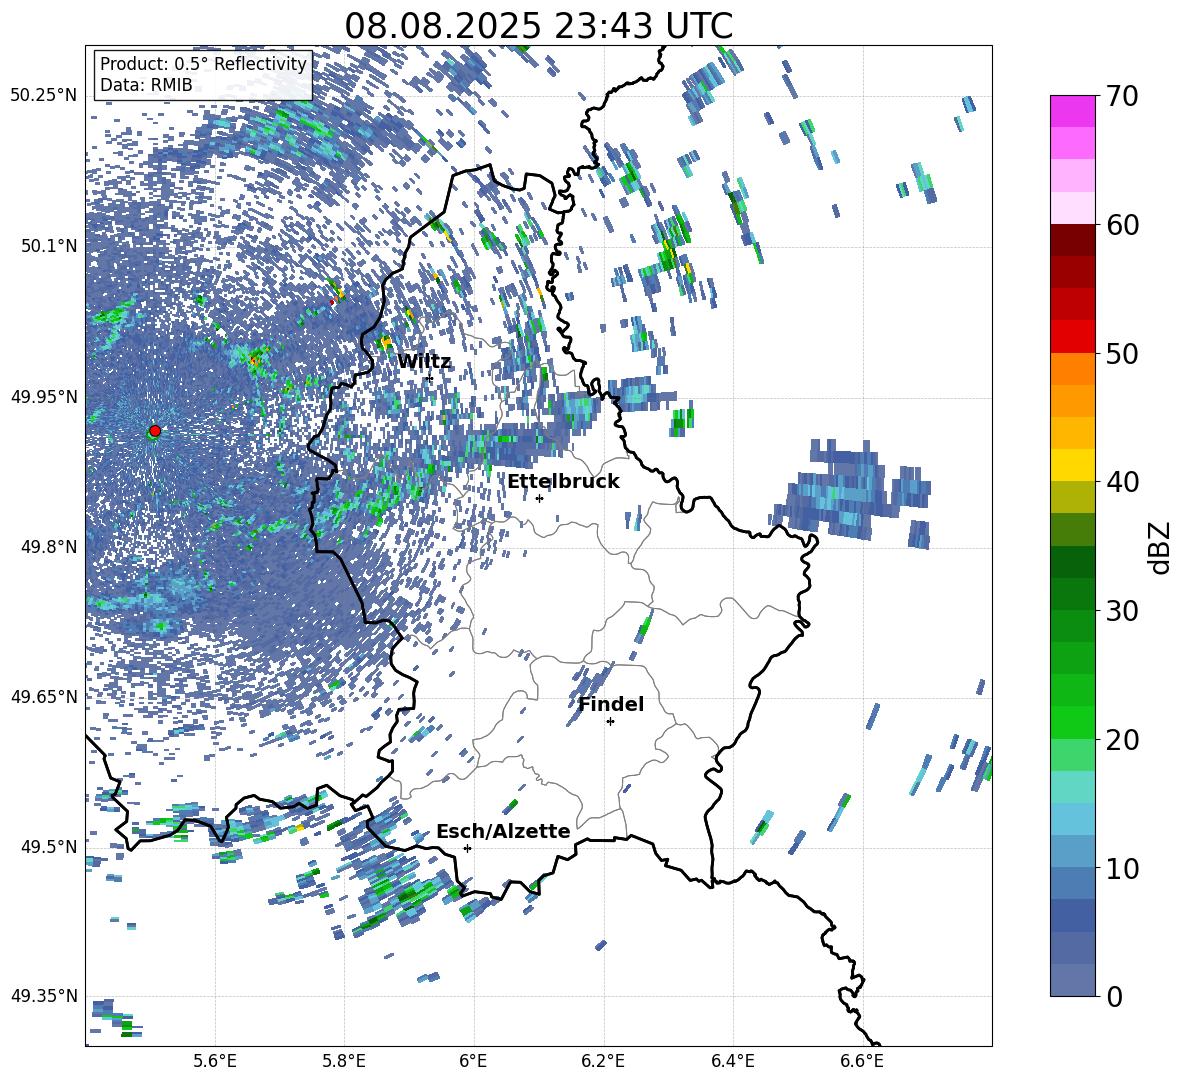Click the Ettelbruck city label
Screen dimensions: 1184x1081
[x=563, y=482]
